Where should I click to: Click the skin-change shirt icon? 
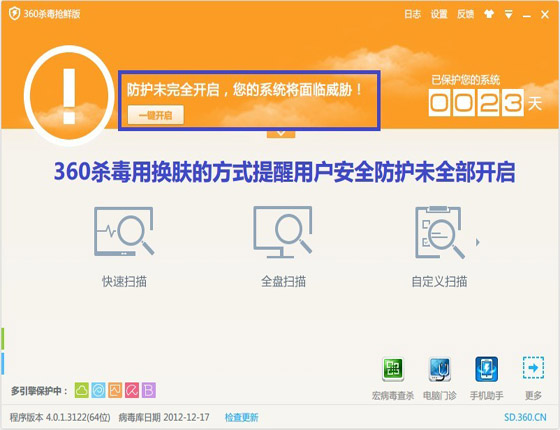pos(489,14)
